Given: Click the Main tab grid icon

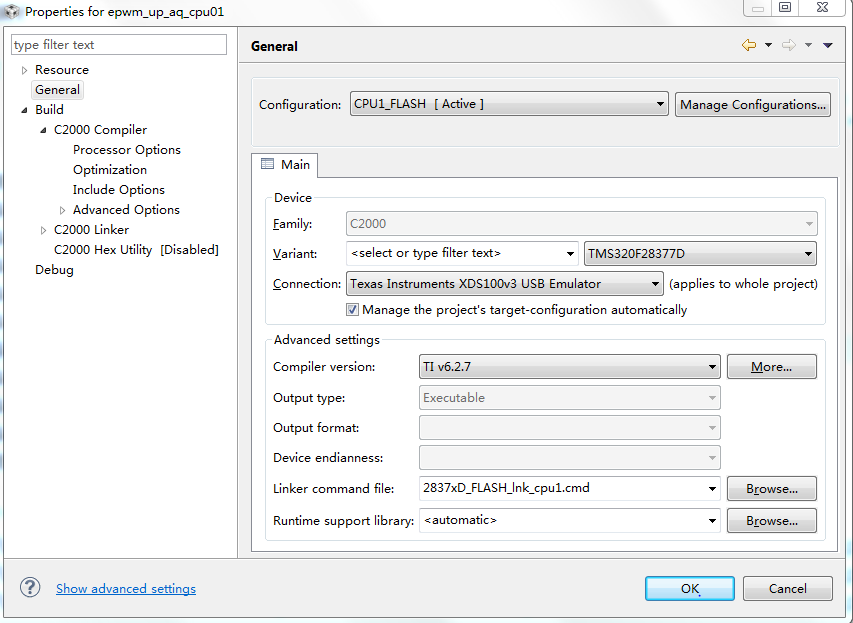Looking at the screenshot, I should (x=267, y=164).
